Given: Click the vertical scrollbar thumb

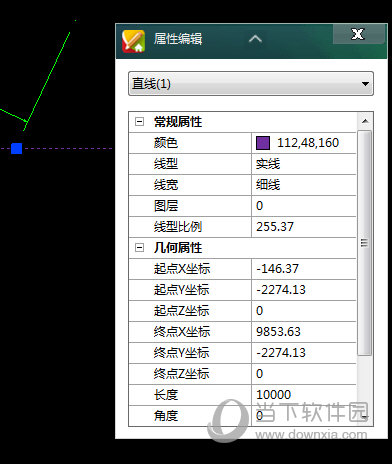Looking at the screenshot, I should point(365,243).
